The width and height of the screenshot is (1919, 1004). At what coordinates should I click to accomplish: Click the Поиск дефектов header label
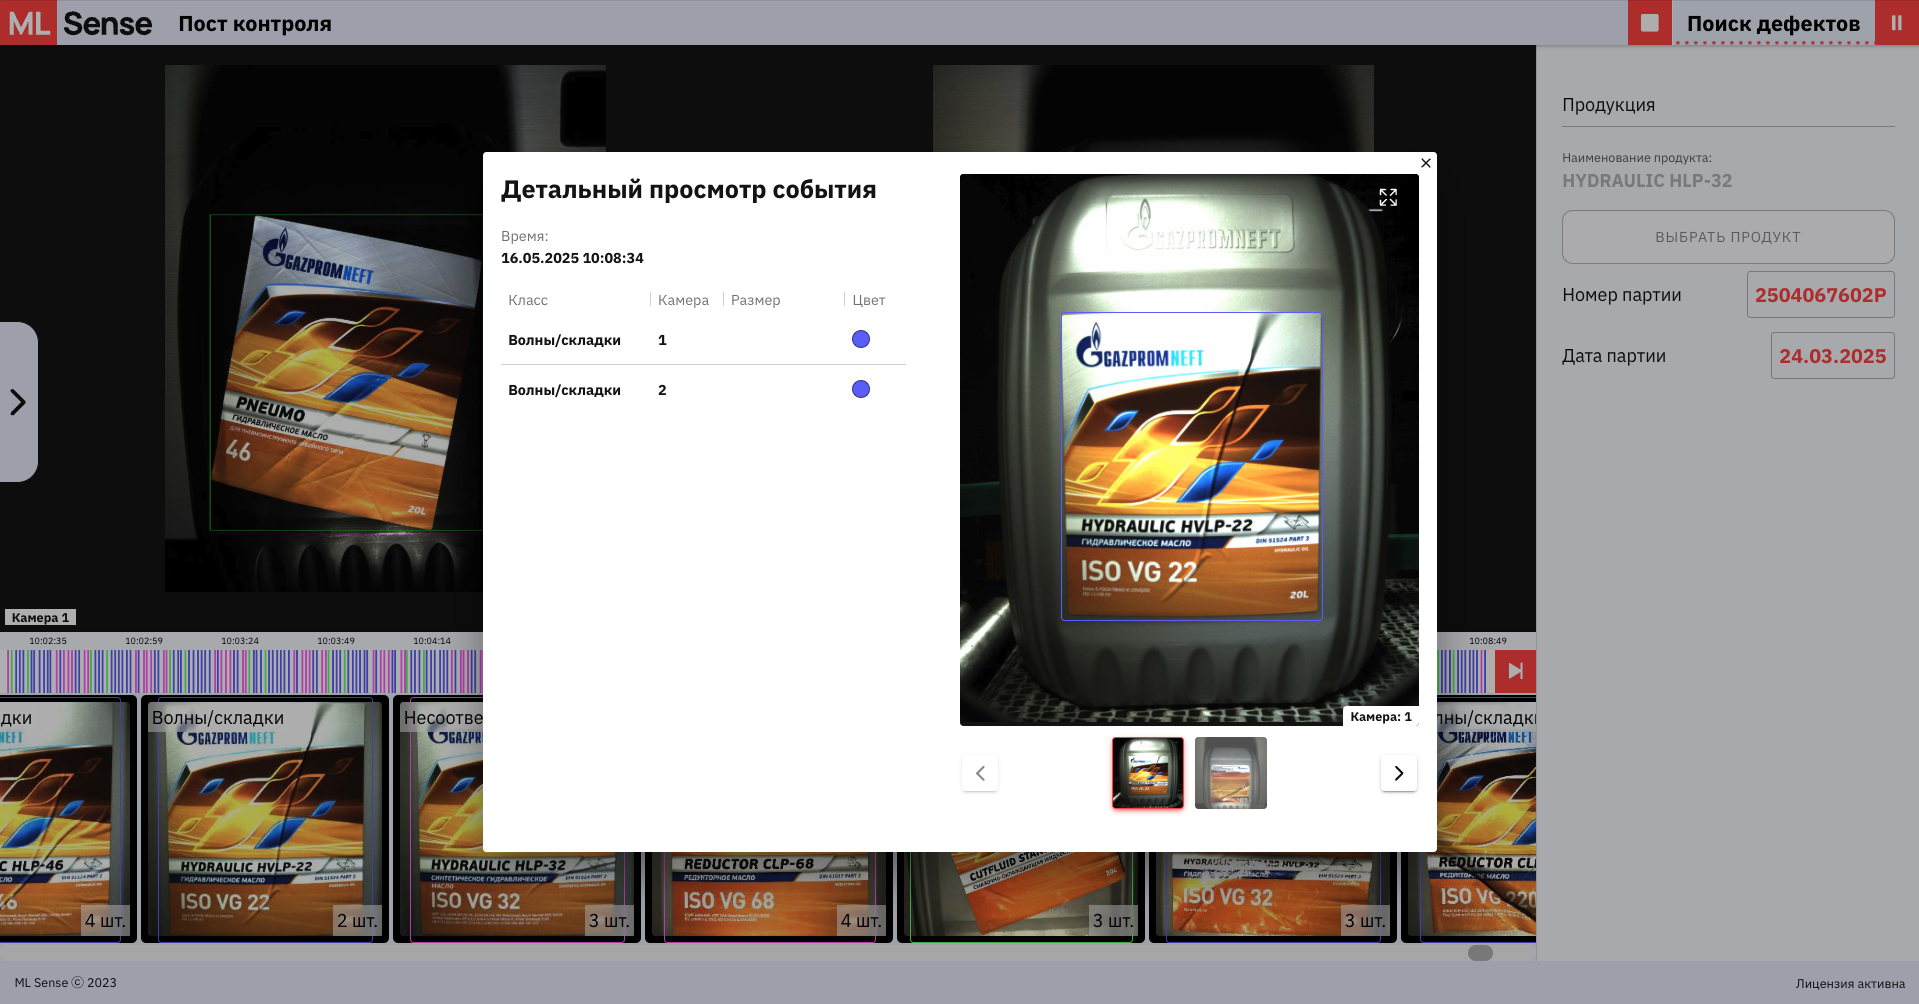coord(1773,23)
